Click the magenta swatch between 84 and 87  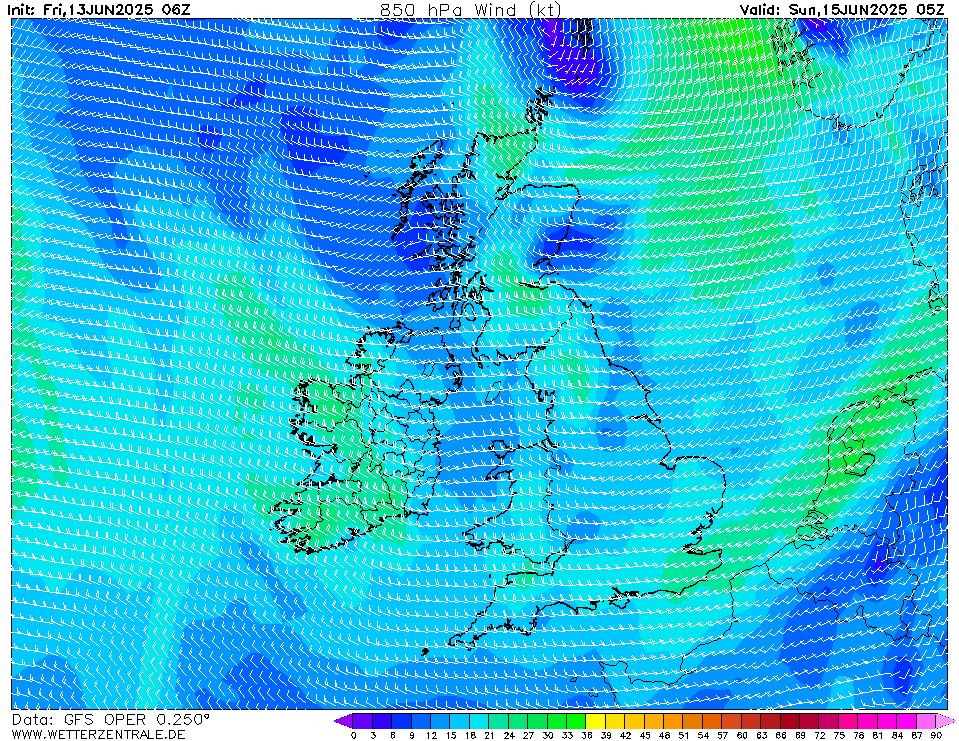pyautogui.click(x=907, y=721)
